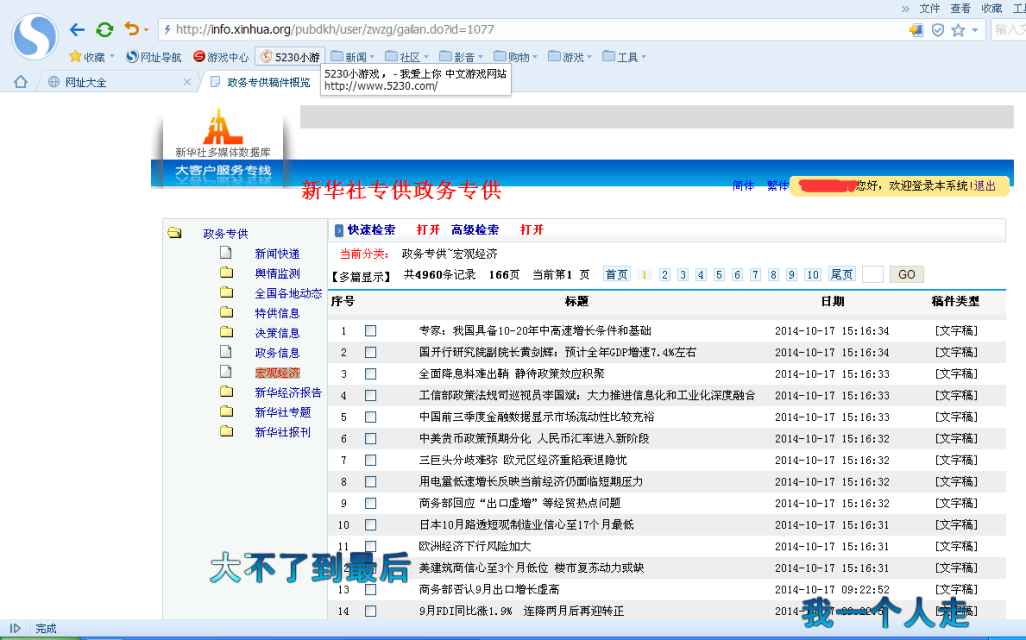Open 全国各地动态 in the sidebar

(x=289, y=293)
